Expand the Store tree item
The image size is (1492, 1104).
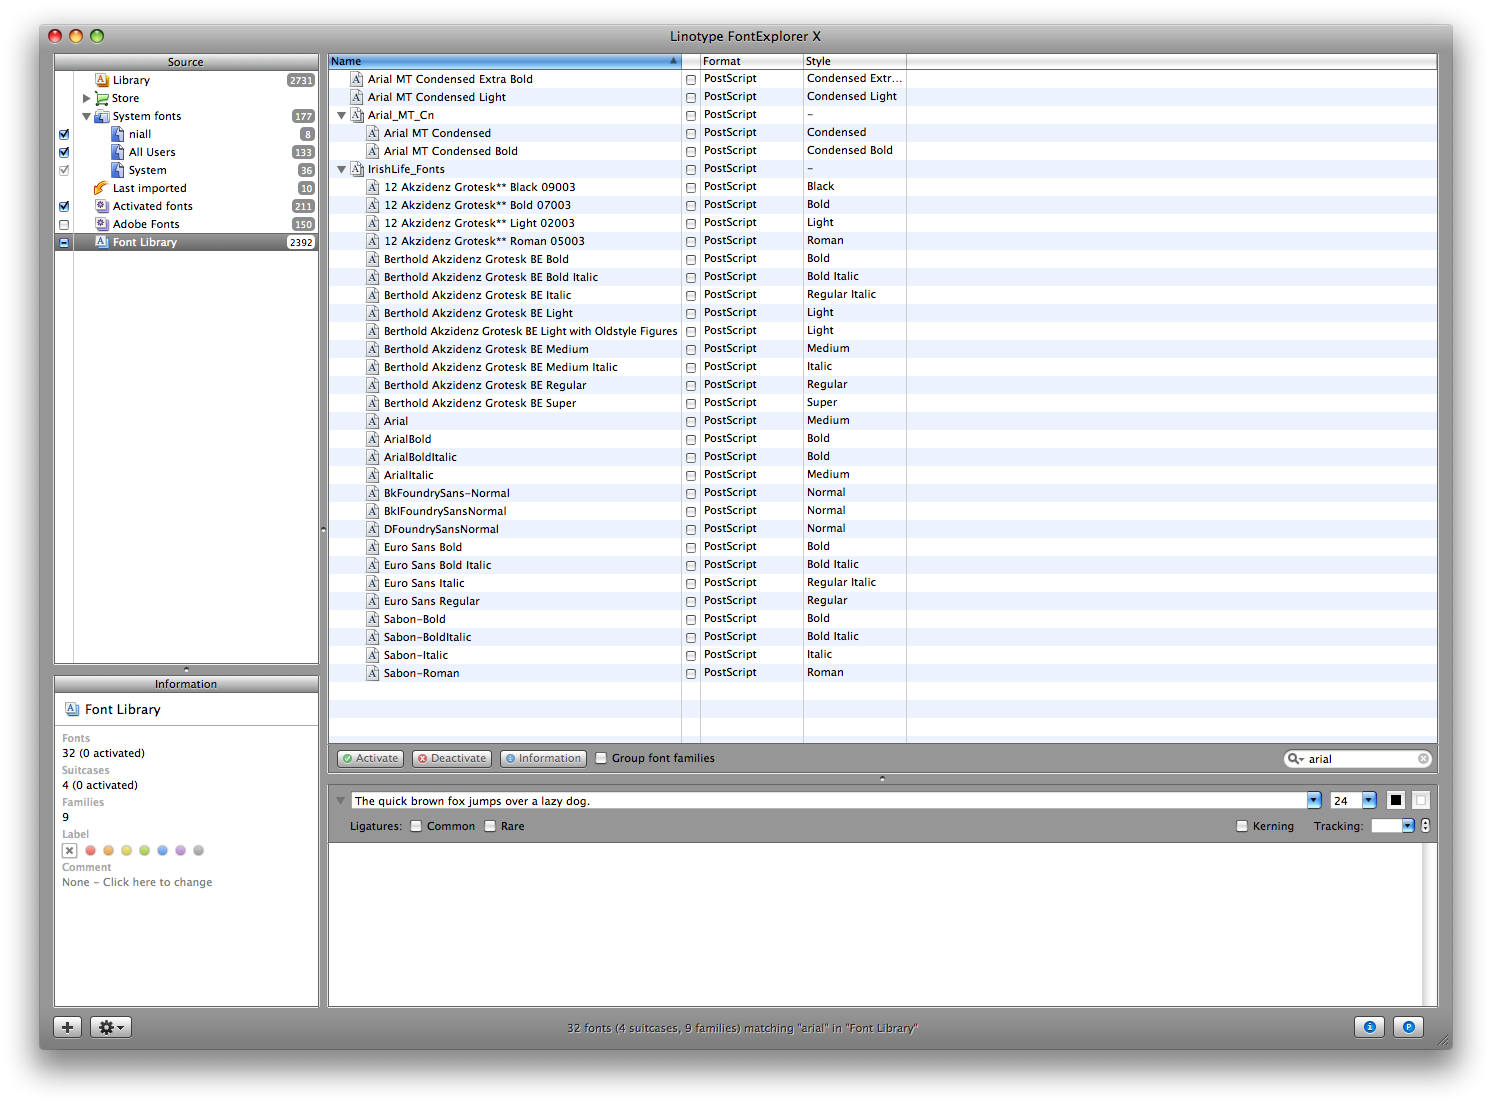[86, 98]
